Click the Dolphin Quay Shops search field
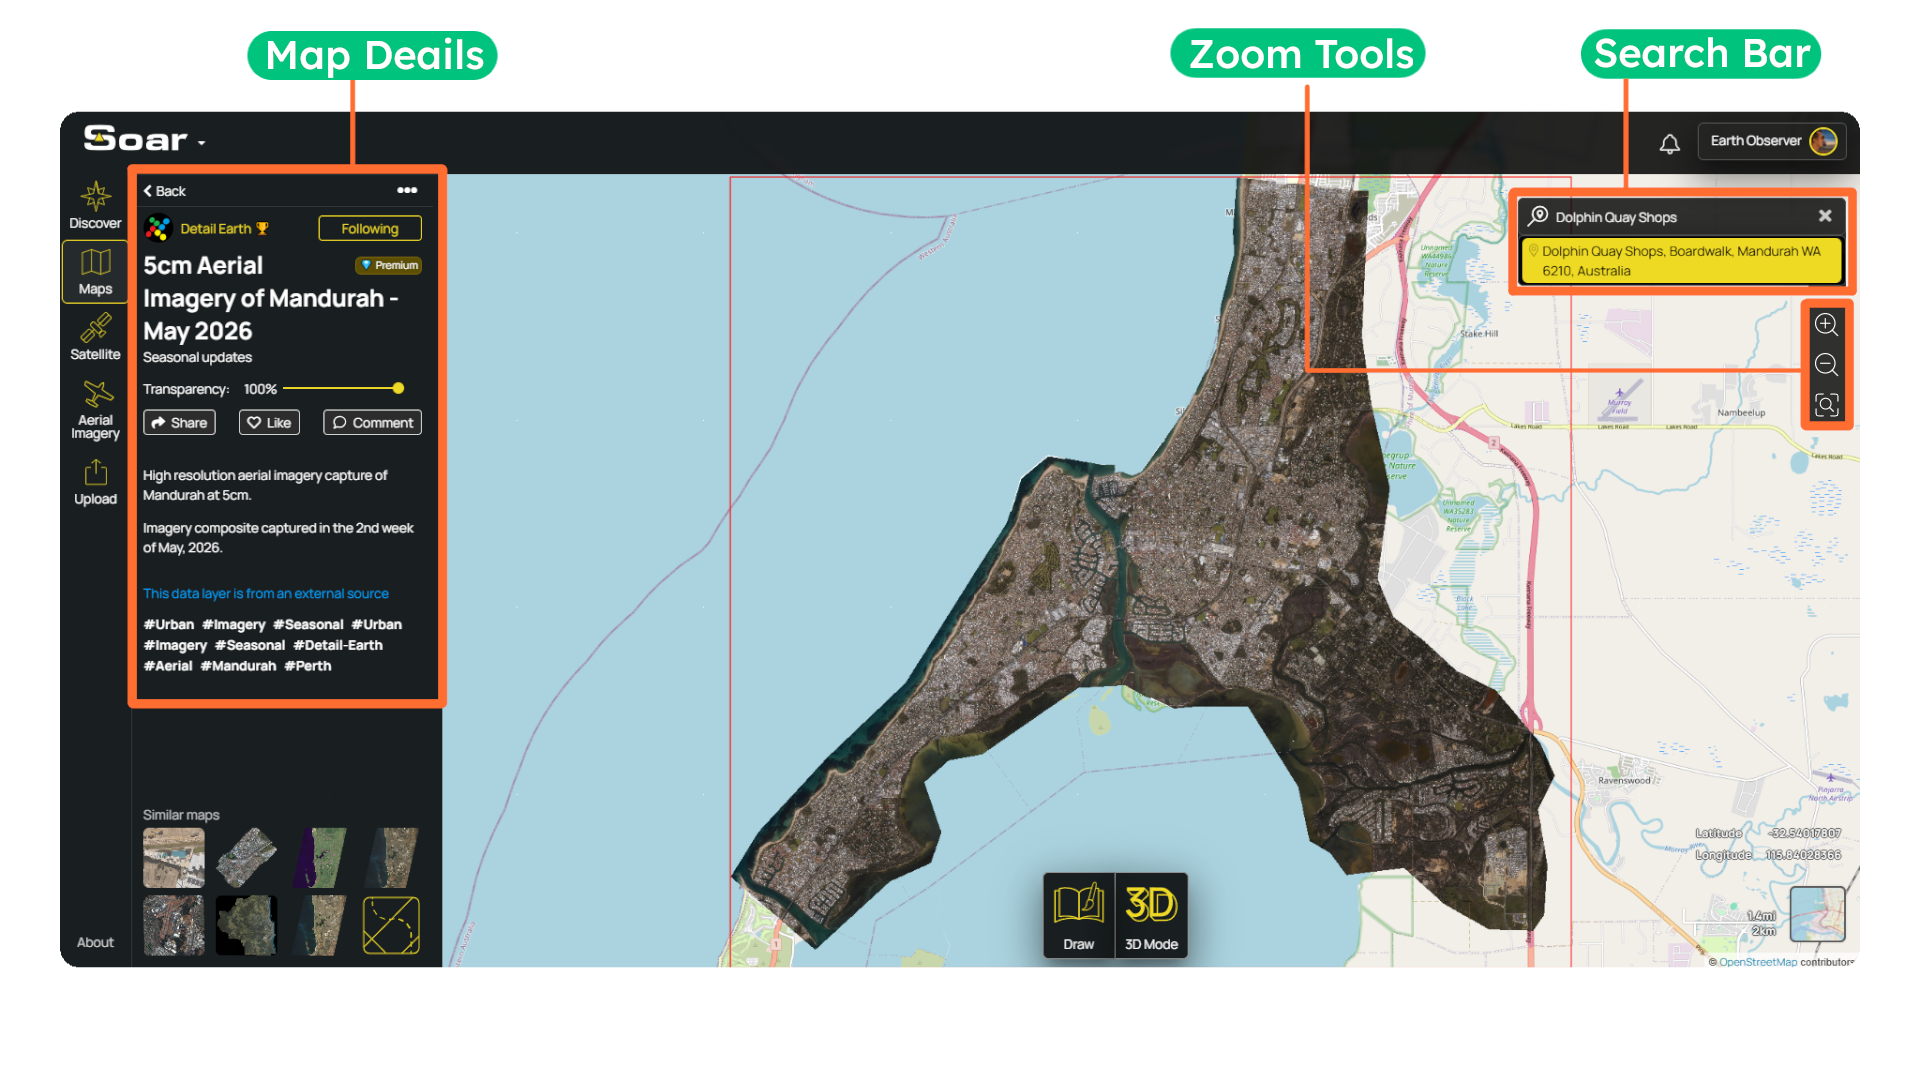1920x1080 pixels. 1682,217
